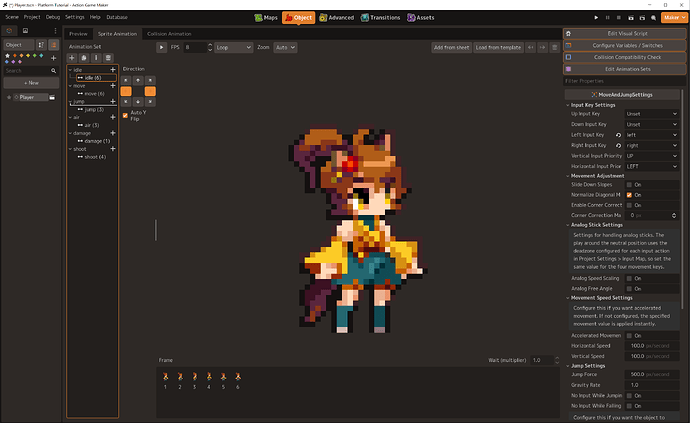Select the up-left direction button

click(x=126, y=80)
